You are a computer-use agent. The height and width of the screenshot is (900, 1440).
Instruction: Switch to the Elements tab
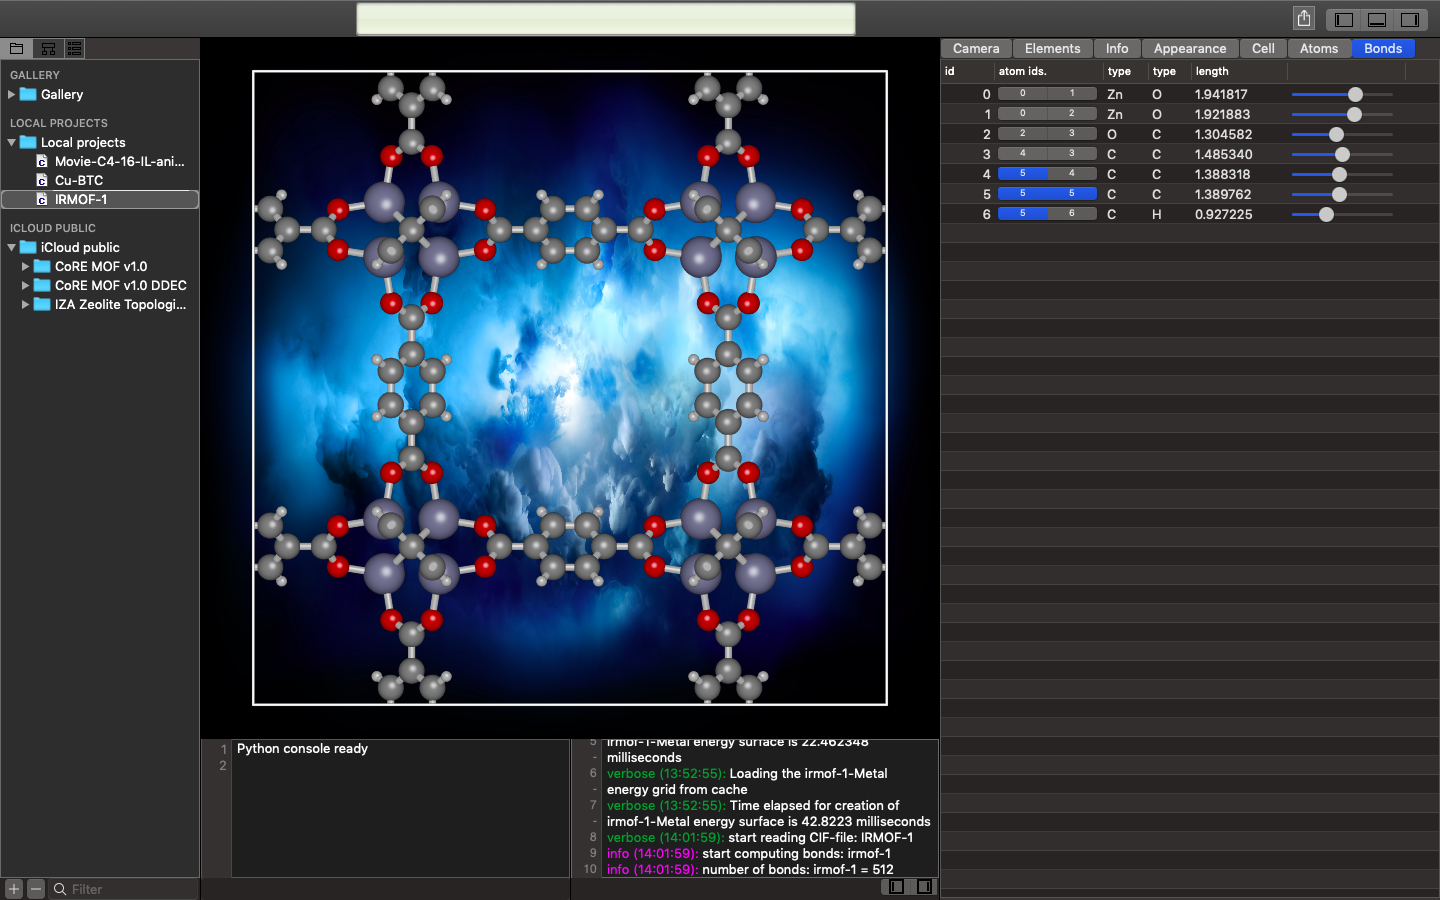[x=1052, y=48]
